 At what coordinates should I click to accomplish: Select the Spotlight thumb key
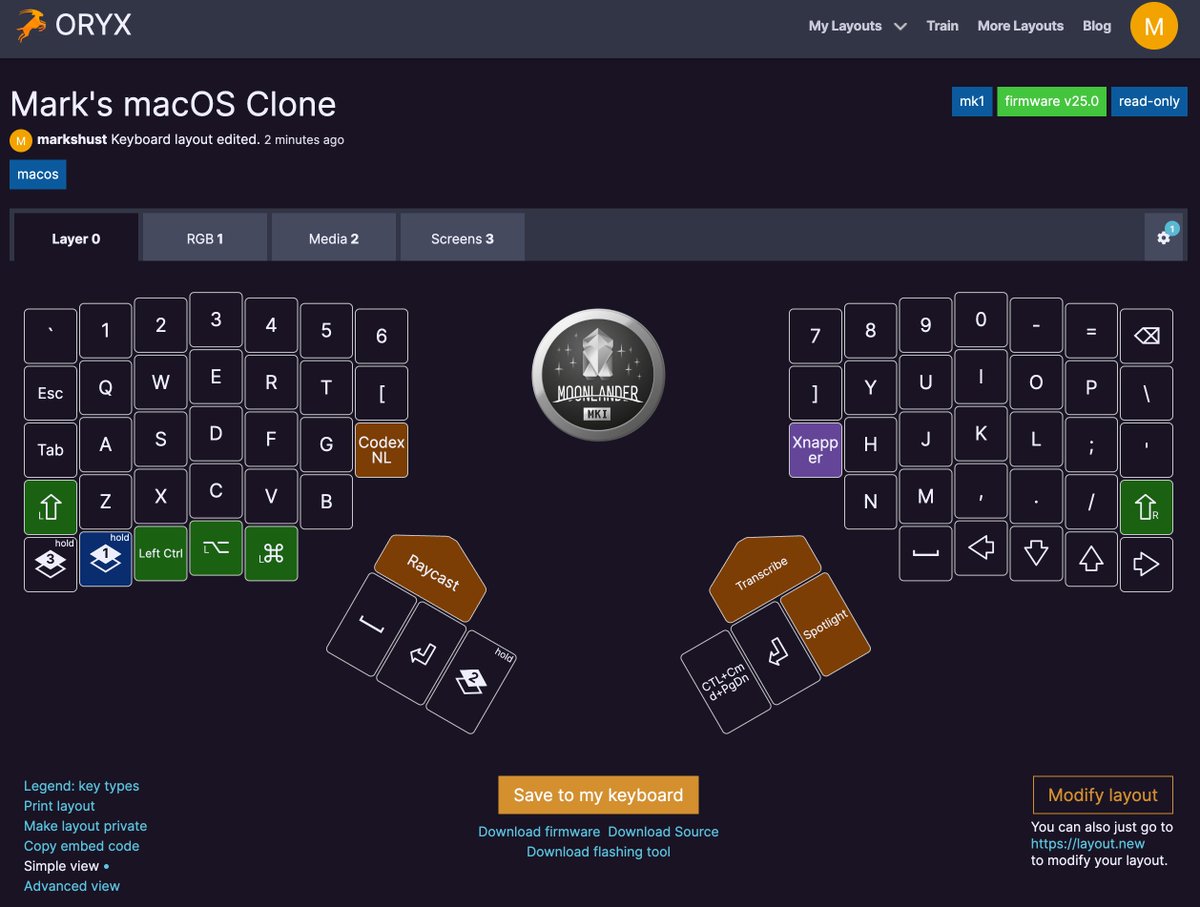[x=825, y=624]
